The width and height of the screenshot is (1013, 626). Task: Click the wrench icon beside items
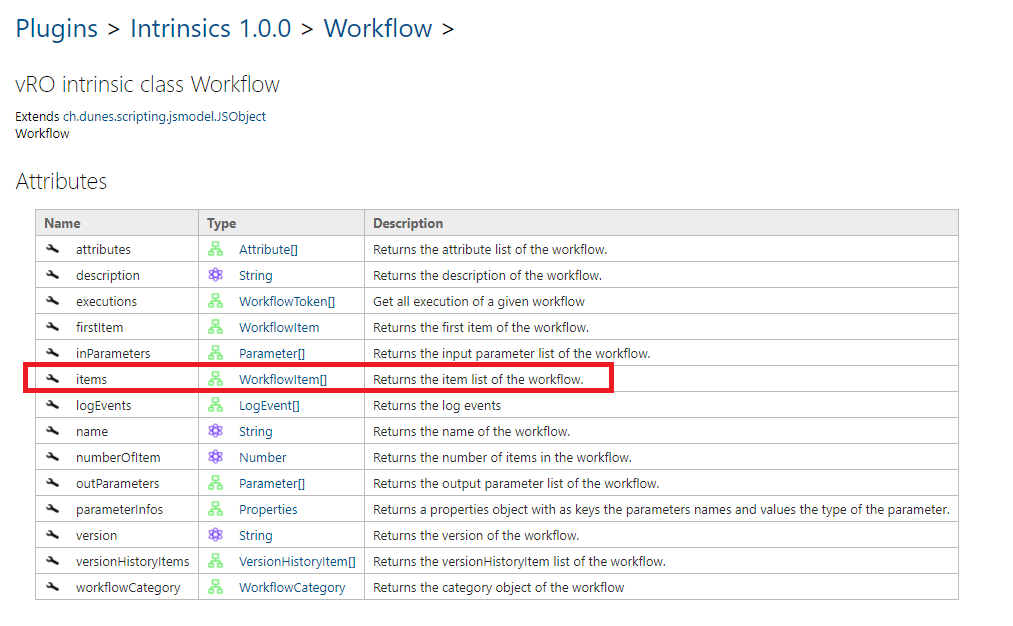click(52, 379)
